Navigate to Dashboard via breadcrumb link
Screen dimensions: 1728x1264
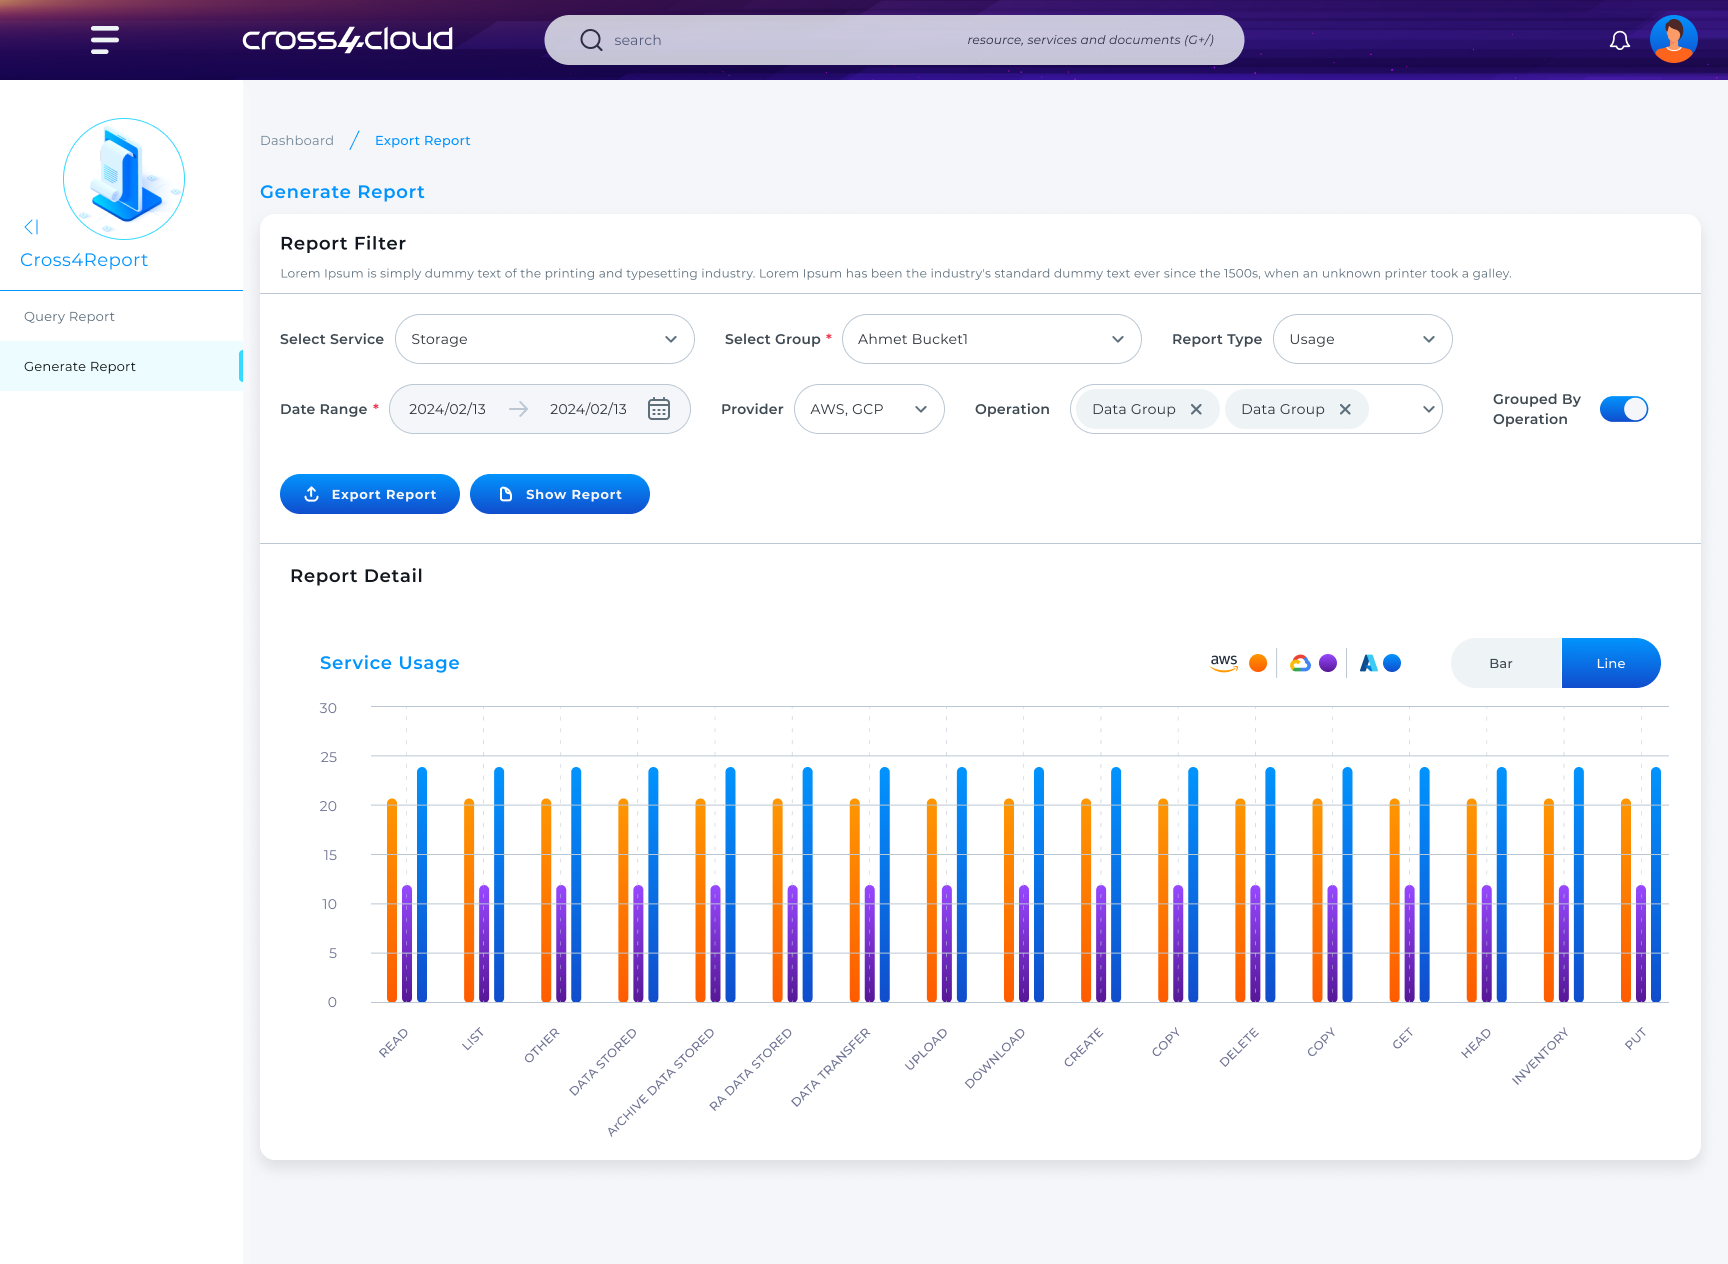pyautogui.click(x=296, y=140)
